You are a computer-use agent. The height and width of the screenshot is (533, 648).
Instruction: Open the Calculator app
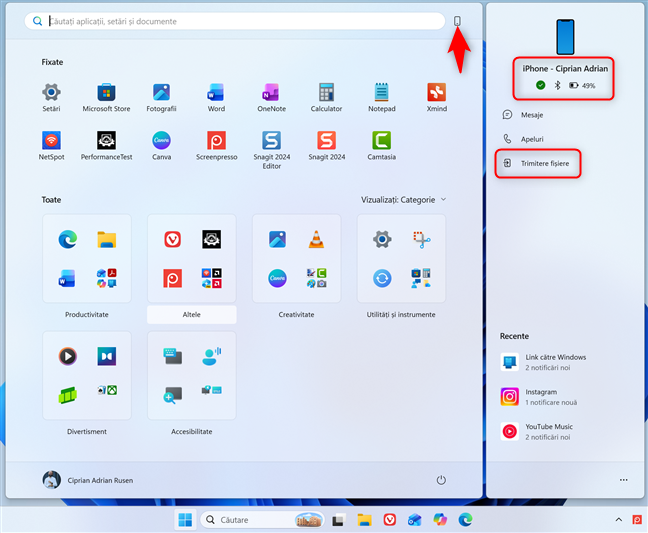coord(326,98)
